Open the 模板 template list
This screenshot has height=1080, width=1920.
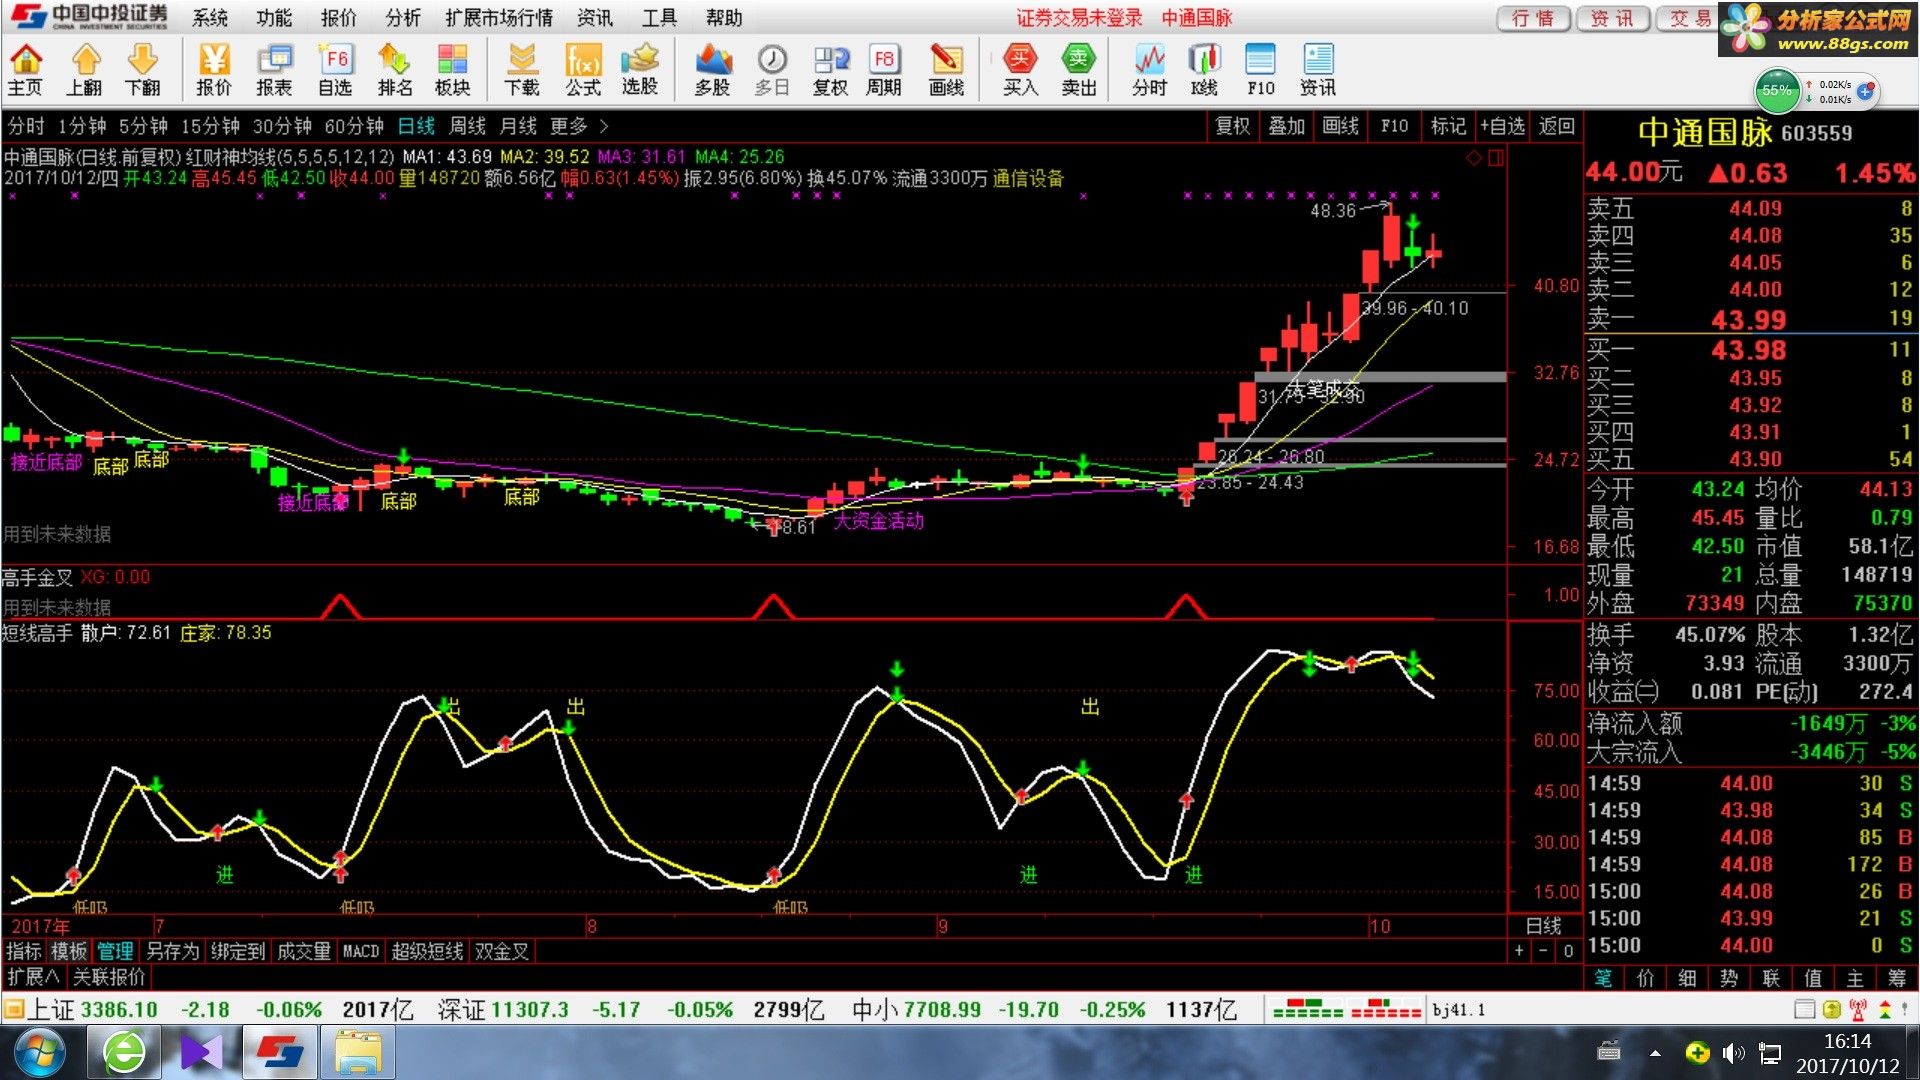69,951
